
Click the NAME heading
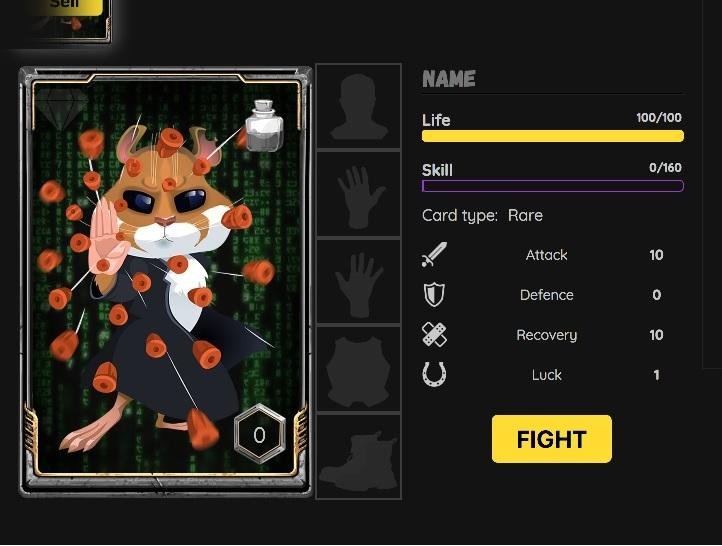point(449,79)
